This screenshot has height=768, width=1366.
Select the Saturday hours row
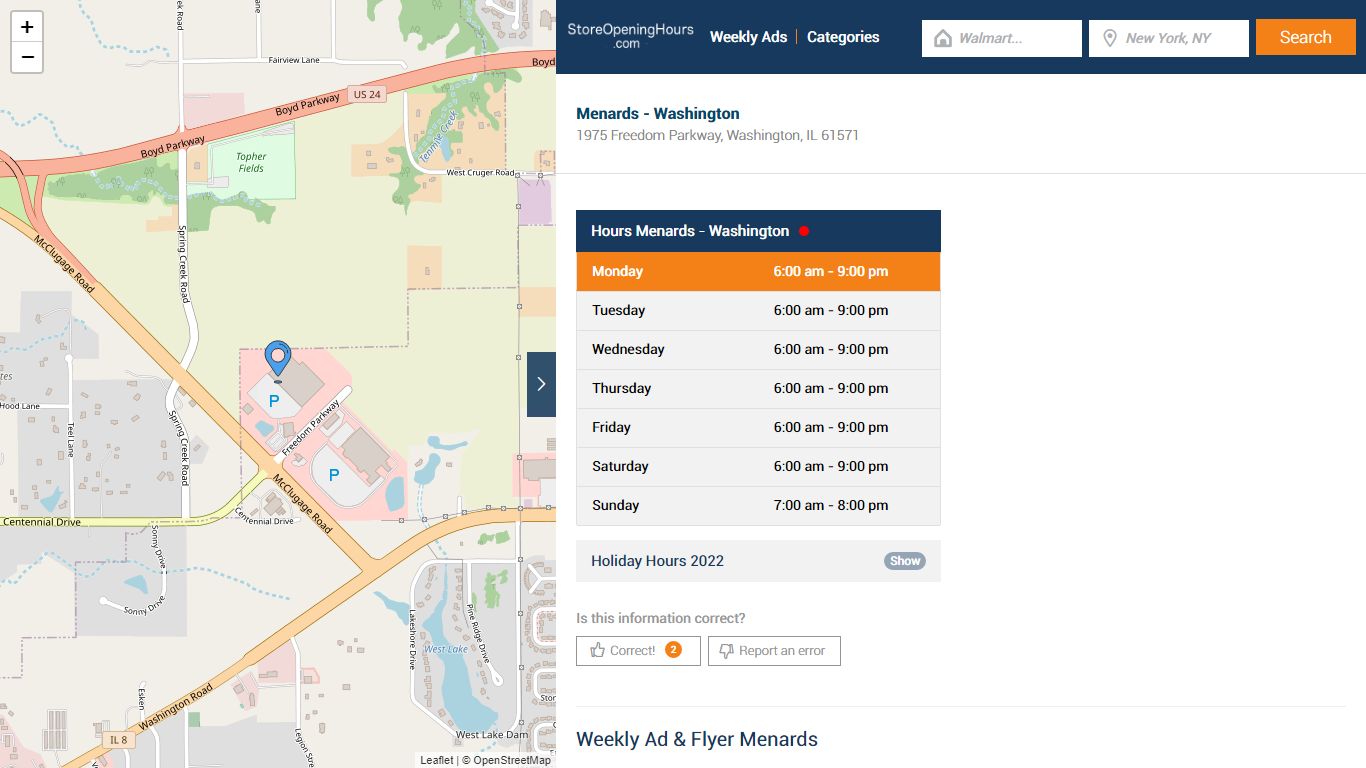click(x=758, y=466)
